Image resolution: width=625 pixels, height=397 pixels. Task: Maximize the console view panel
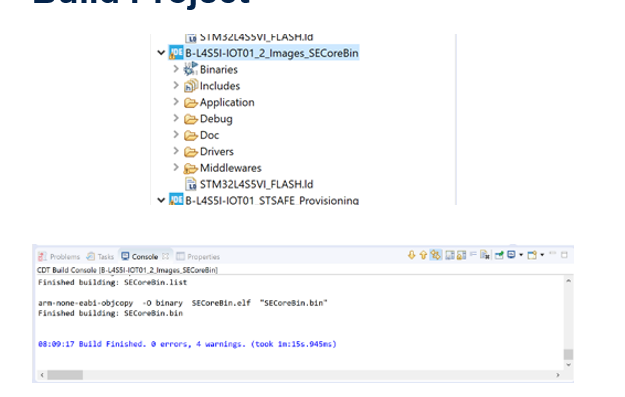pos(564,255)
